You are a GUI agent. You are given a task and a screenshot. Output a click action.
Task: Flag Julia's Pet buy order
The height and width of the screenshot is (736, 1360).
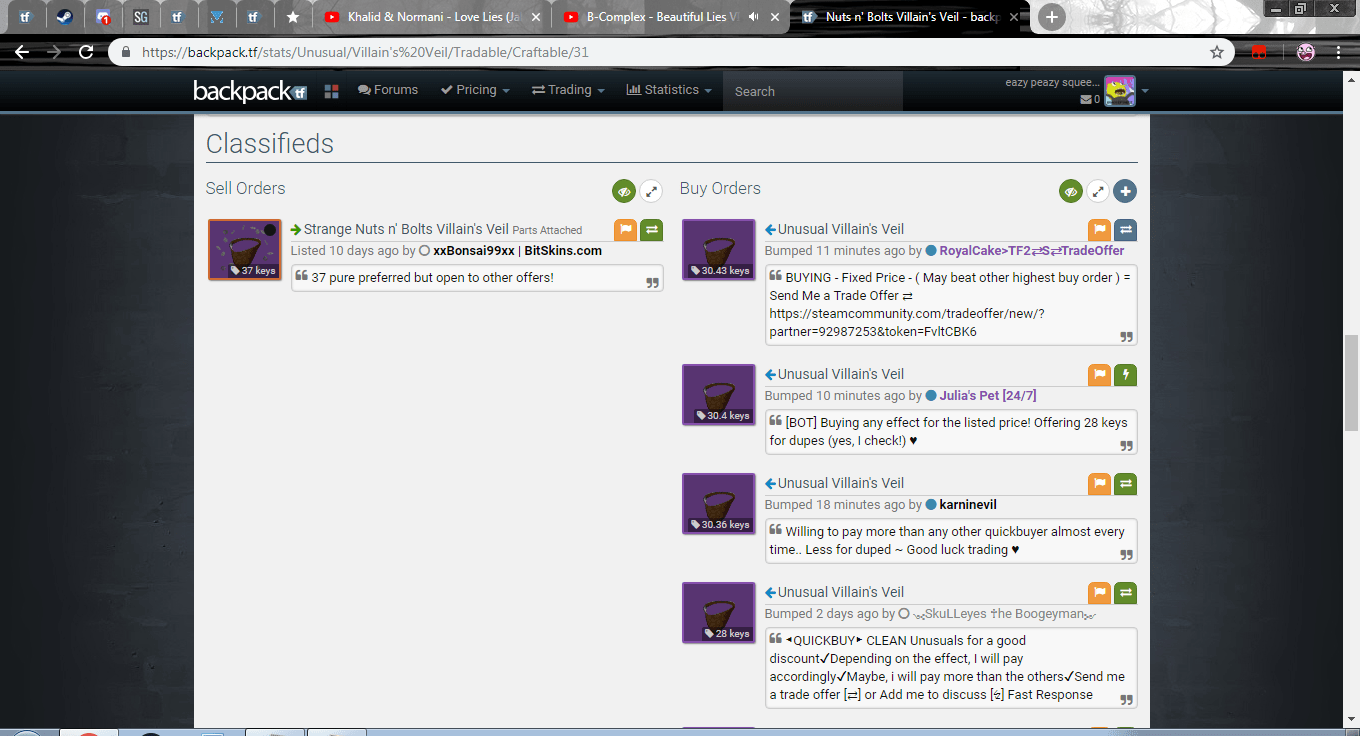coord(1099,375)
